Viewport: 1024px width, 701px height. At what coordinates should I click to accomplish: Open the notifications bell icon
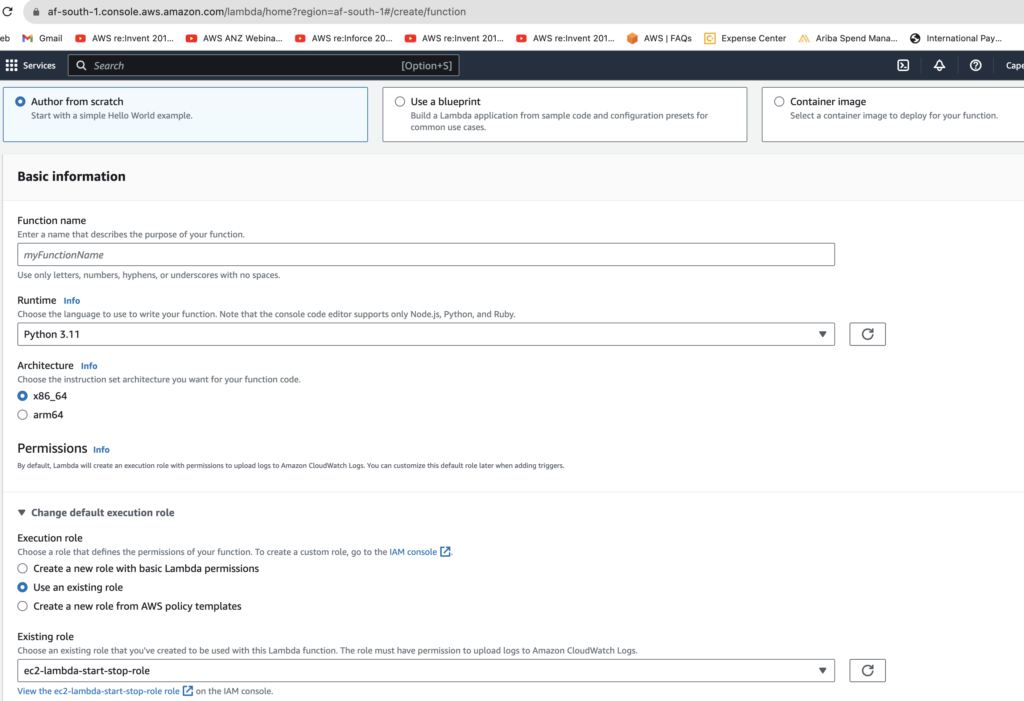[x=939, y=65]
